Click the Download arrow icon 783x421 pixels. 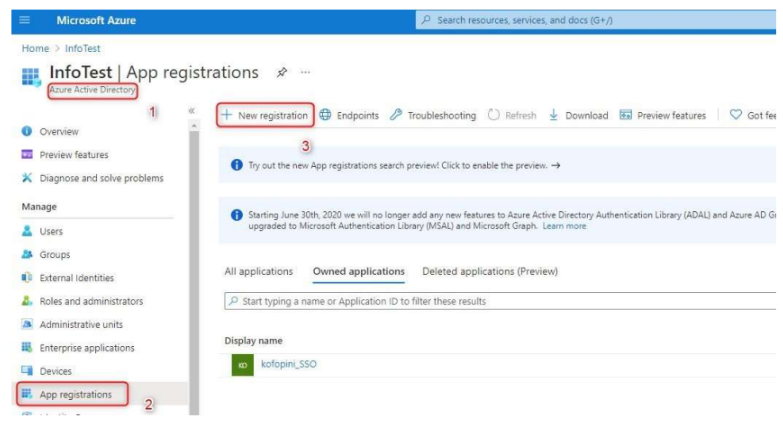[553, 115]
